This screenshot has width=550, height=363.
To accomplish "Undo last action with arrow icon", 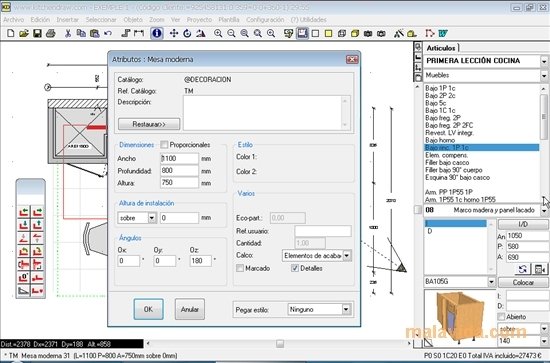I will (108, 34).
